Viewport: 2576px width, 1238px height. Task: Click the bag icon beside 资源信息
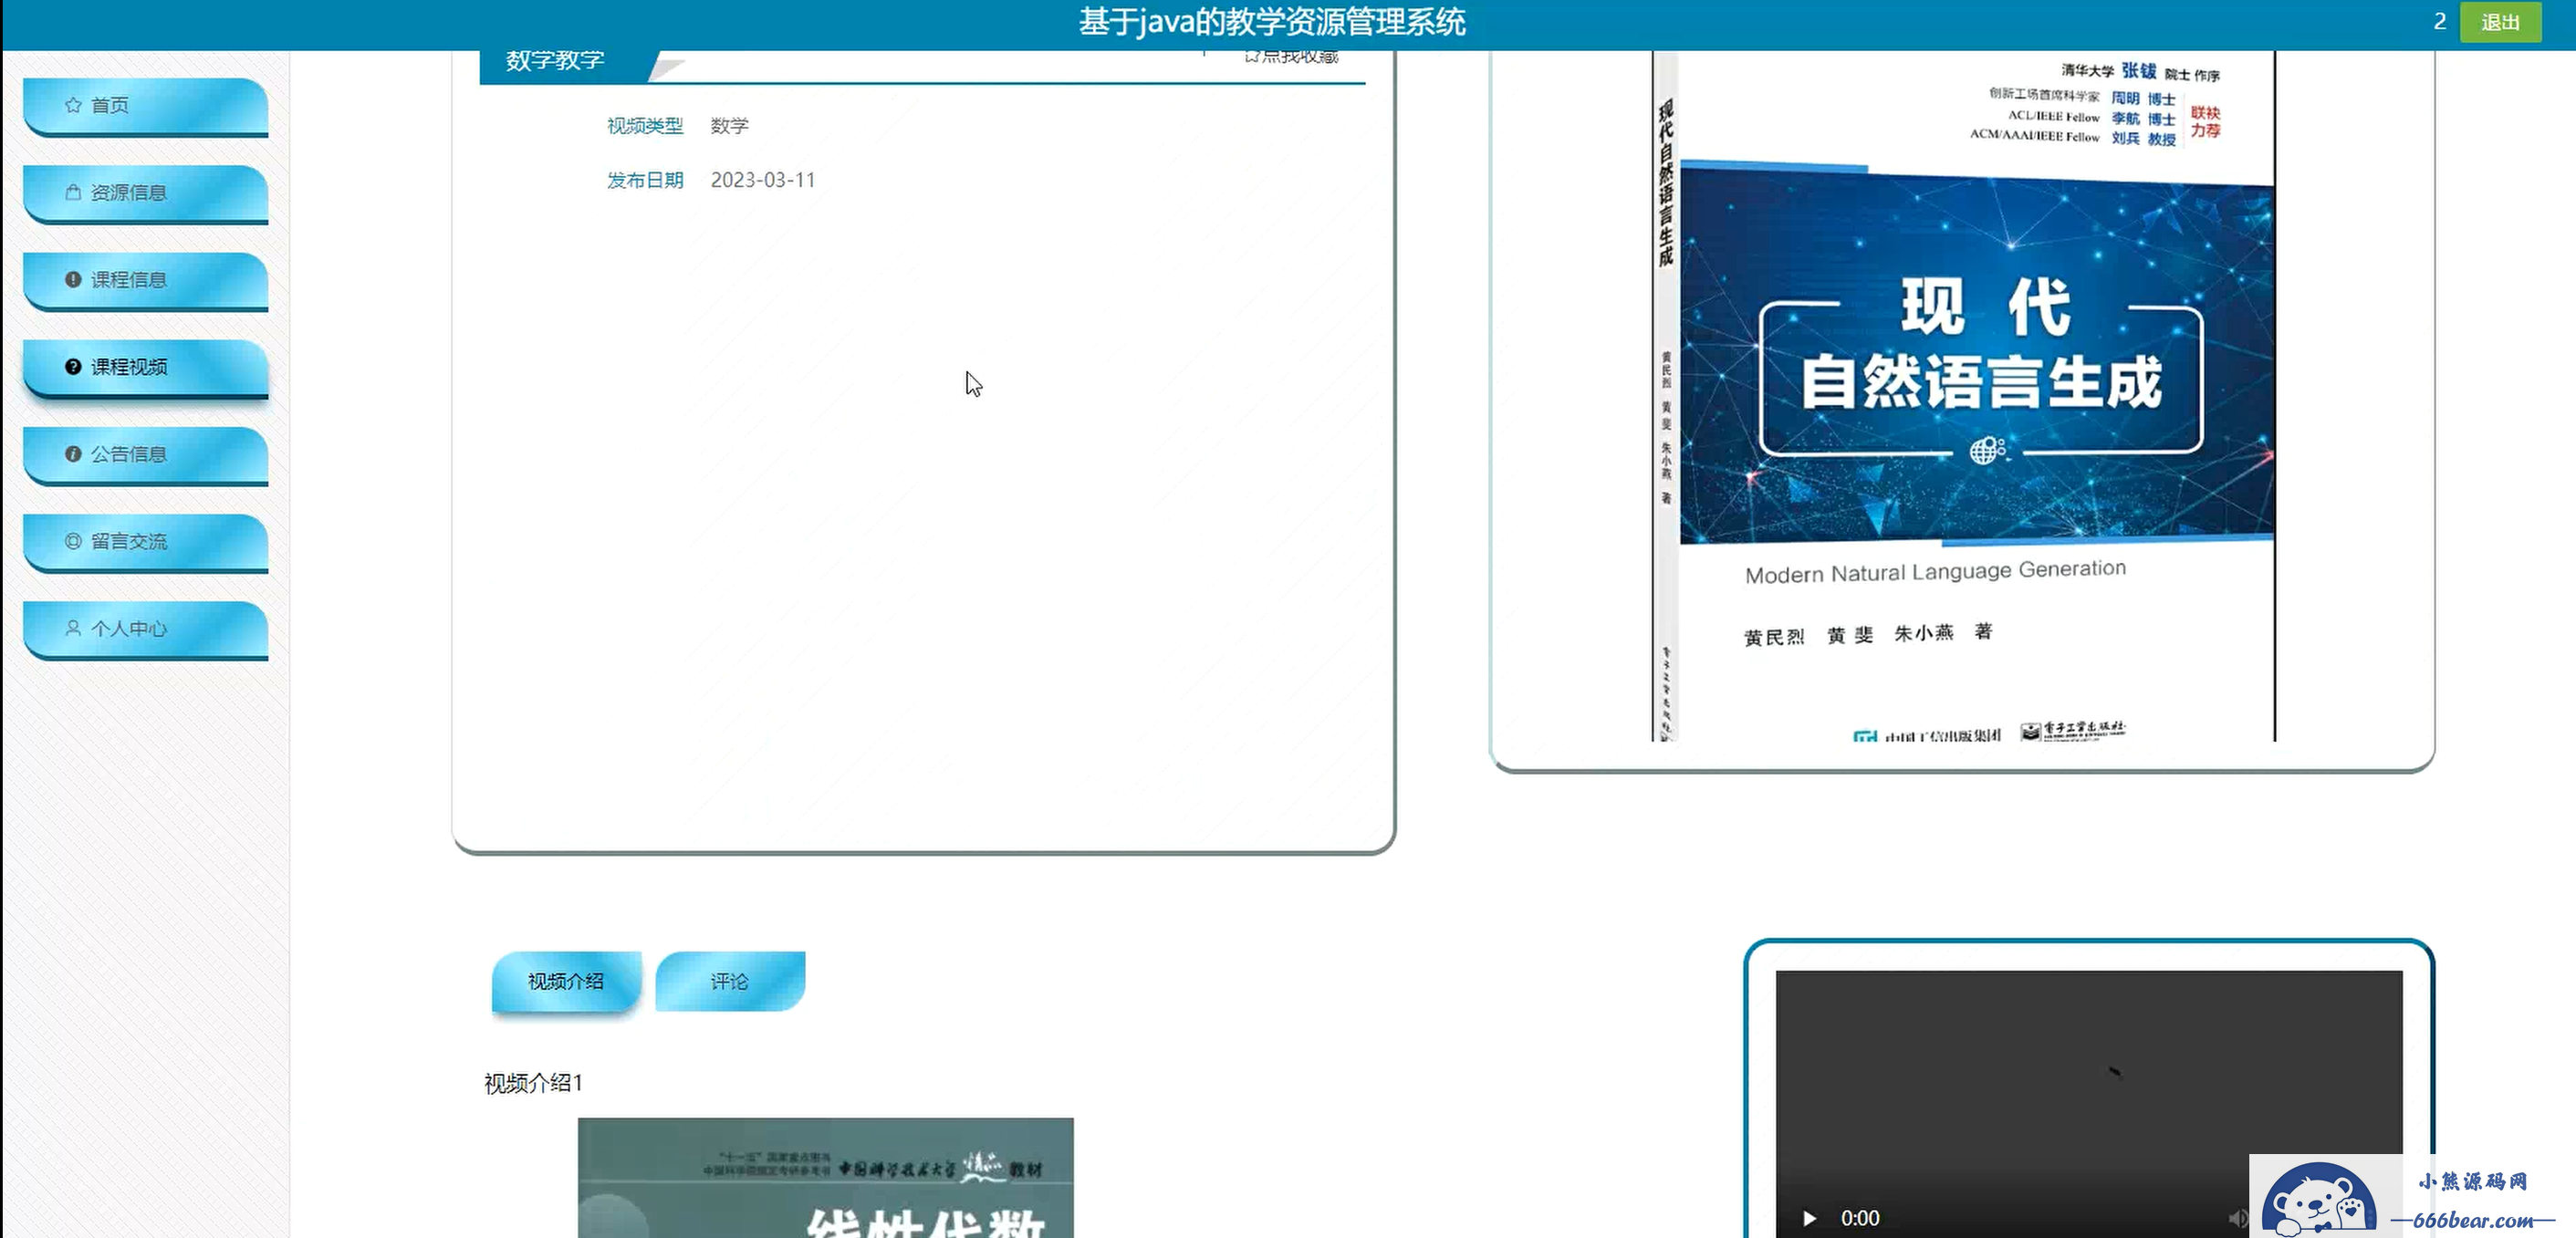tap(73, 192)
